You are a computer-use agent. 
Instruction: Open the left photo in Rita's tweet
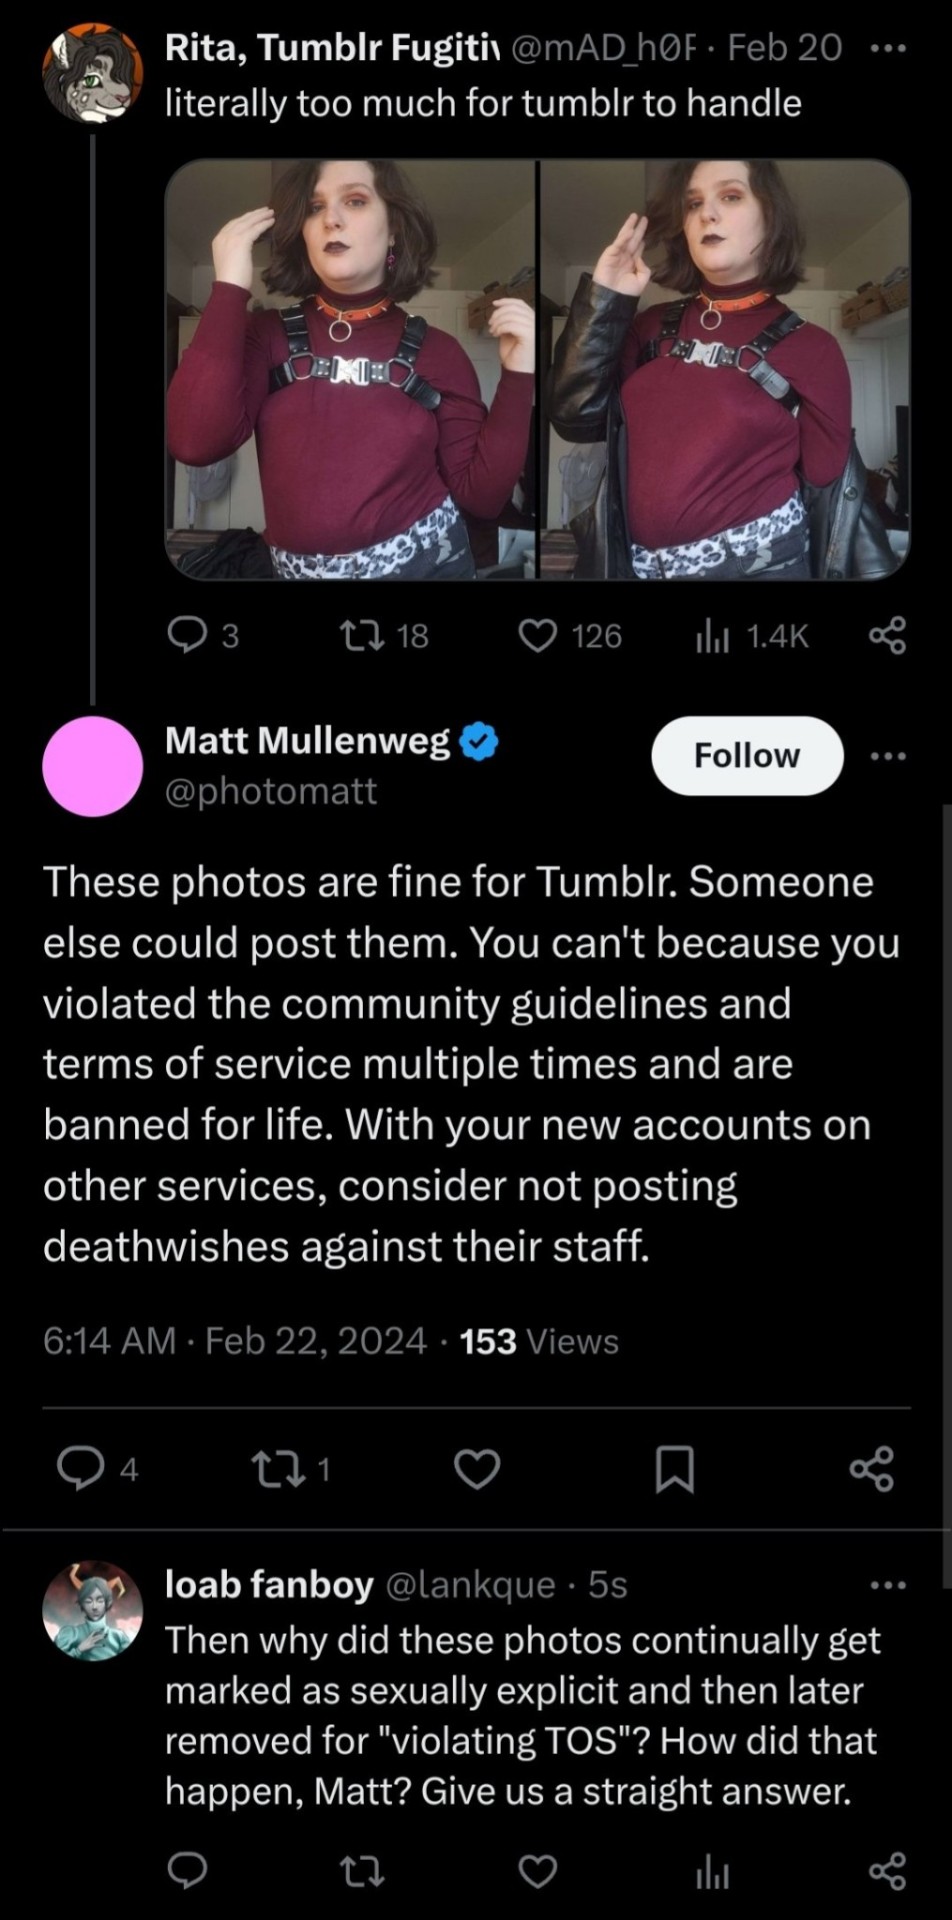351,369
